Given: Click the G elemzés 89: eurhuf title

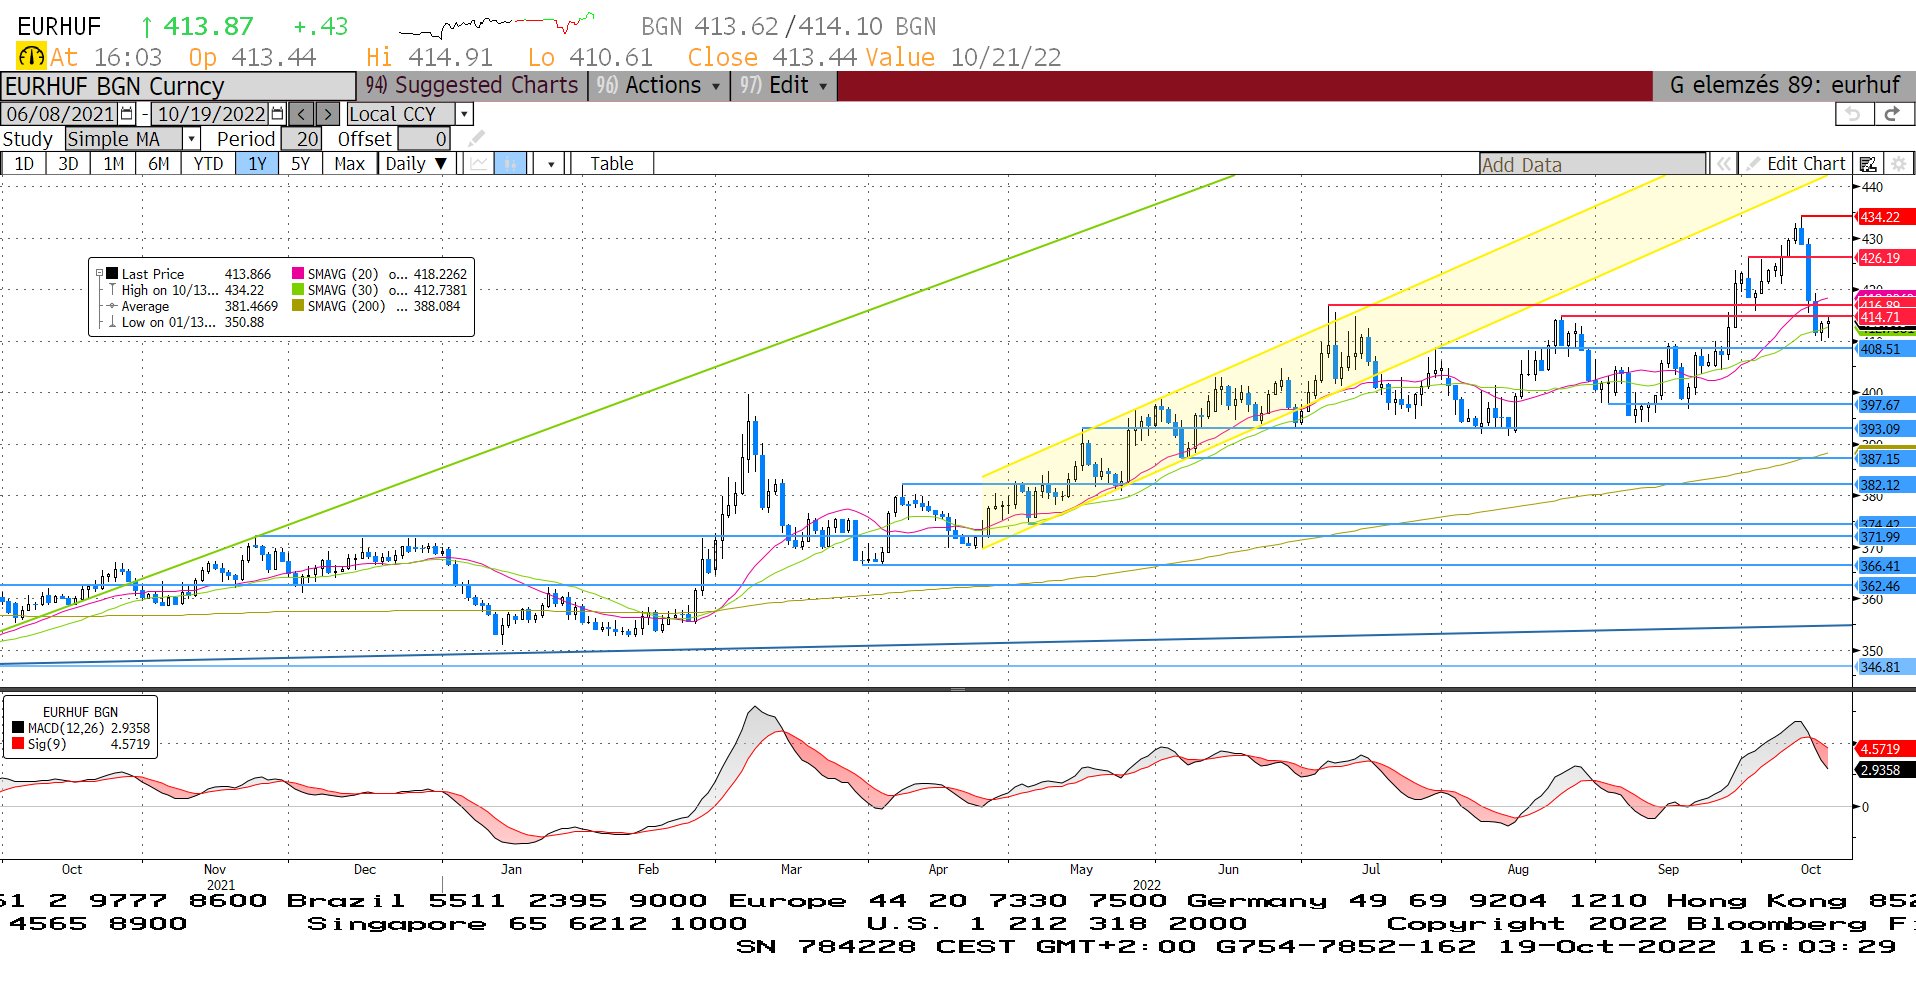Looking at the screenshot, I should tap(1784, 86).
